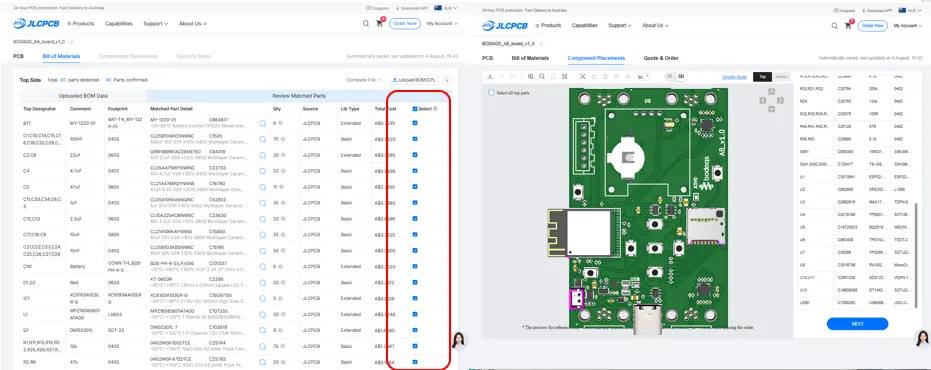Check Select all top parts checkbox
Image resolution: width=931 pixels, height=370 pixels.
pyautogui.click(x=491, y=93)
